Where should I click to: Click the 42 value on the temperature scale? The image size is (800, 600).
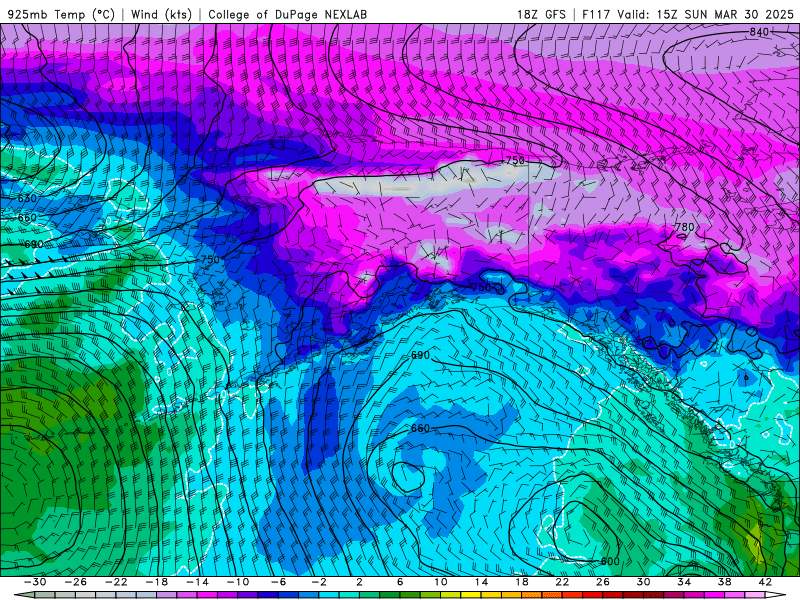pyautogui.click(x=765, y=582)
